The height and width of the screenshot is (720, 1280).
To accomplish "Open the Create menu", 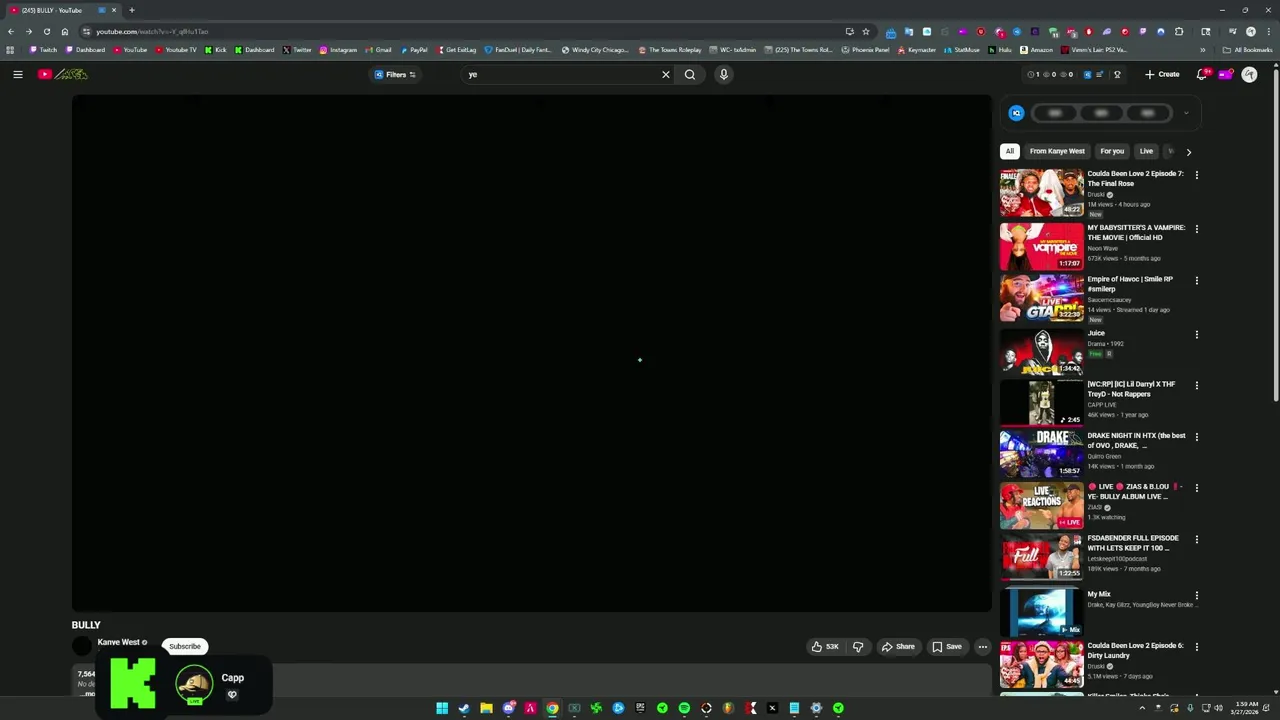I will (1162, 74).
